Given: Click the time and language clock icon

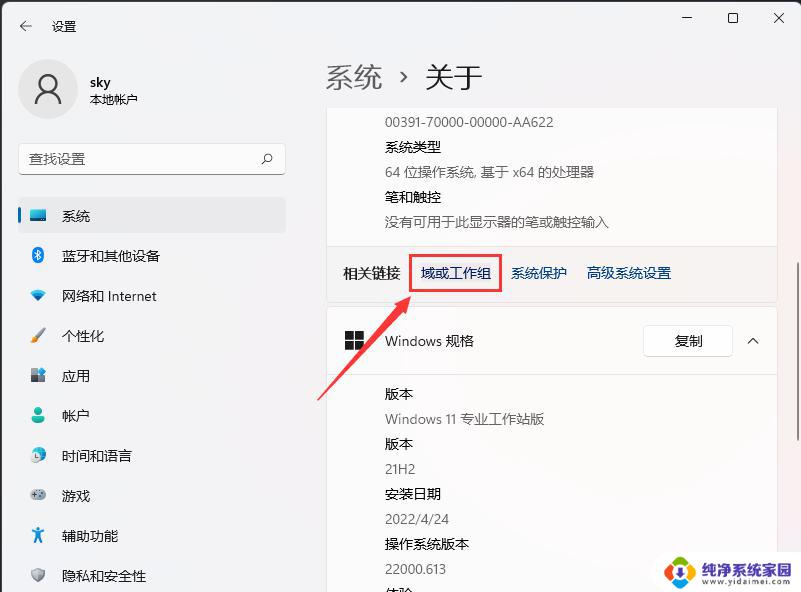Looking at the screenshot, I should [38, 455].
